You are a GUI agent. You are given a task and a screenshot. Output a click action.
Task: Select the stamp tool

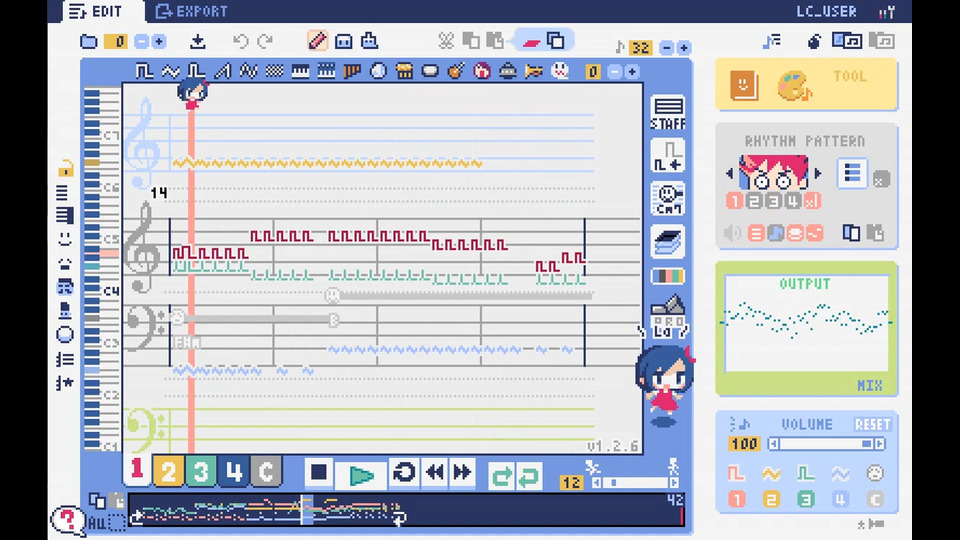pyautogui.click(x=369, y=41)
